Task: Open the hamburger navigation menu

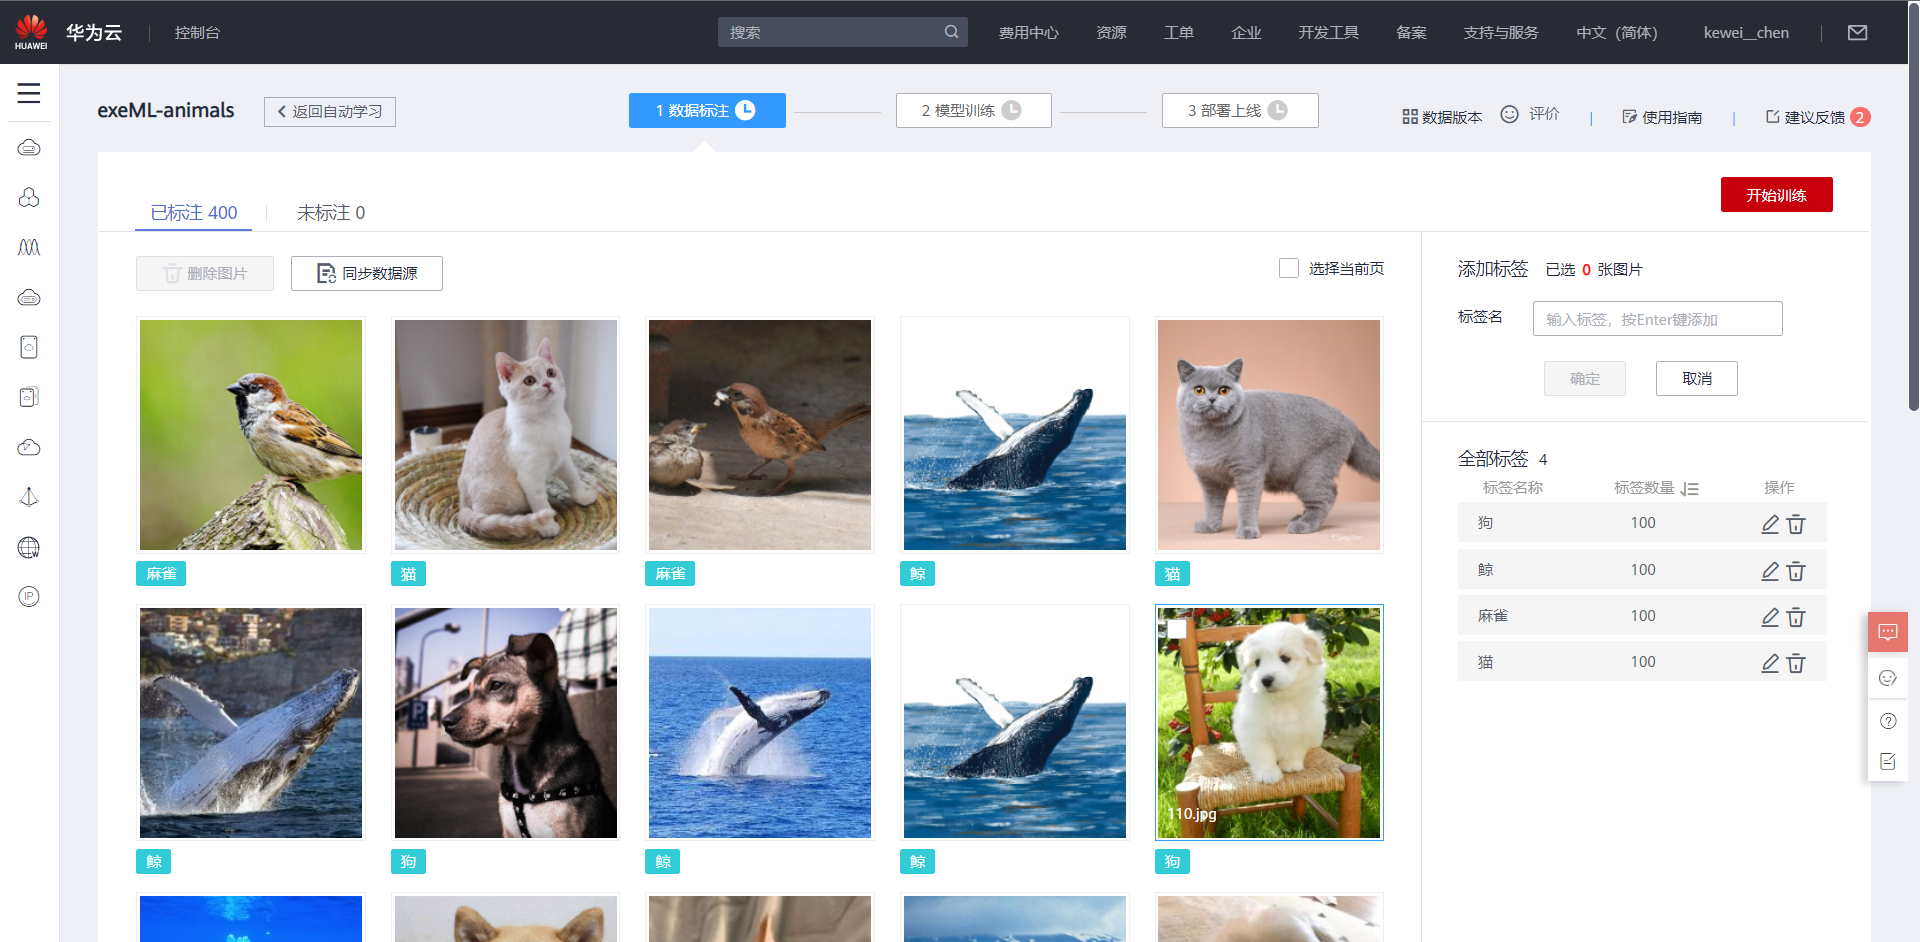Action: click(29, 93)
